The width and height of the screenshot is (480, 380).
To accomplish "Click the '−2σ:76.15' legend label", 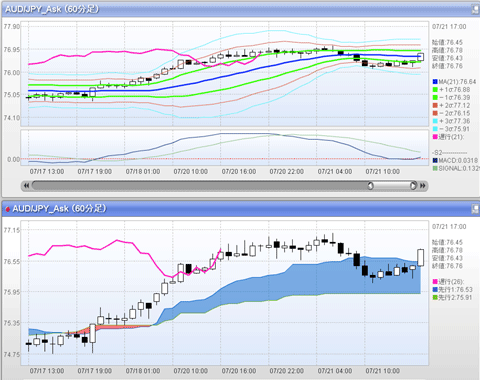I will click(x=455, y=113).
